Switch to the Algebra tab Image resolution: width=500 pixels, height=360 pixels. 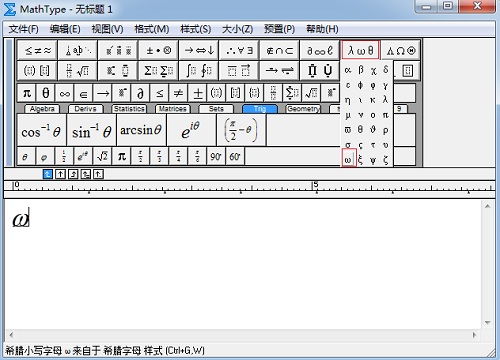pos(42,109)
